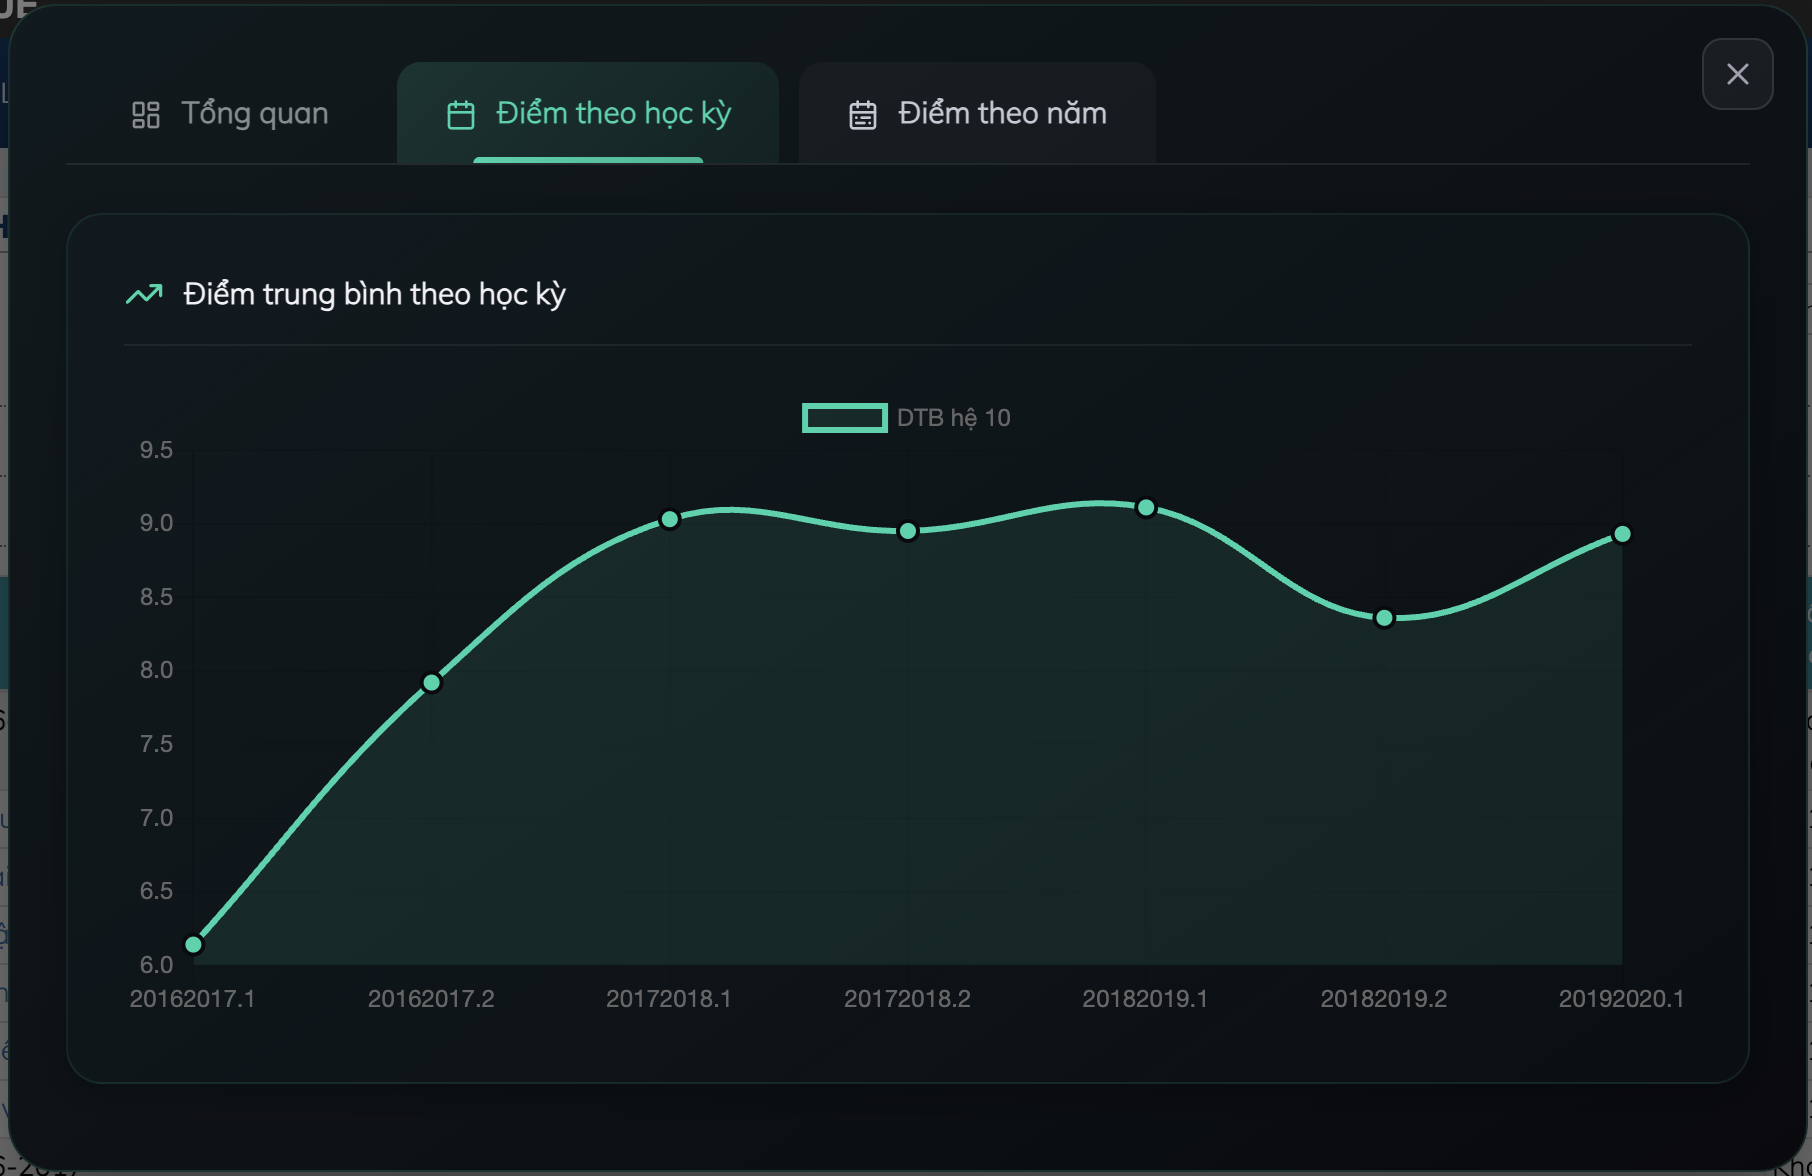This screenshot has height=1176, width=1812.
Task: Select the peak data point at 20182019.1
Action: coord(1144,508)
